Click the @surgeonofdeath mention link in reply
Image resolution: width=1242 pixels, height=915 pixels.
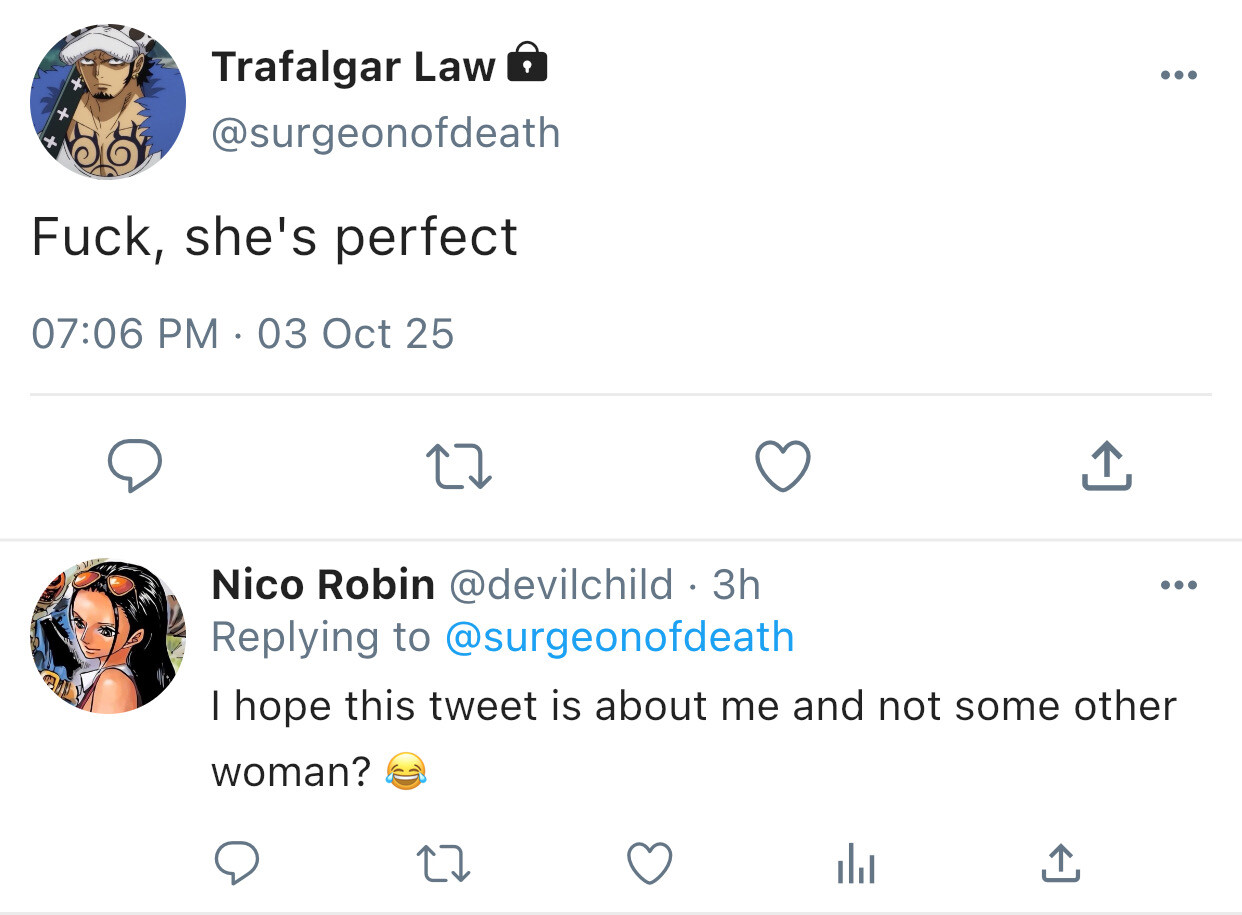(x=619, y=637)
